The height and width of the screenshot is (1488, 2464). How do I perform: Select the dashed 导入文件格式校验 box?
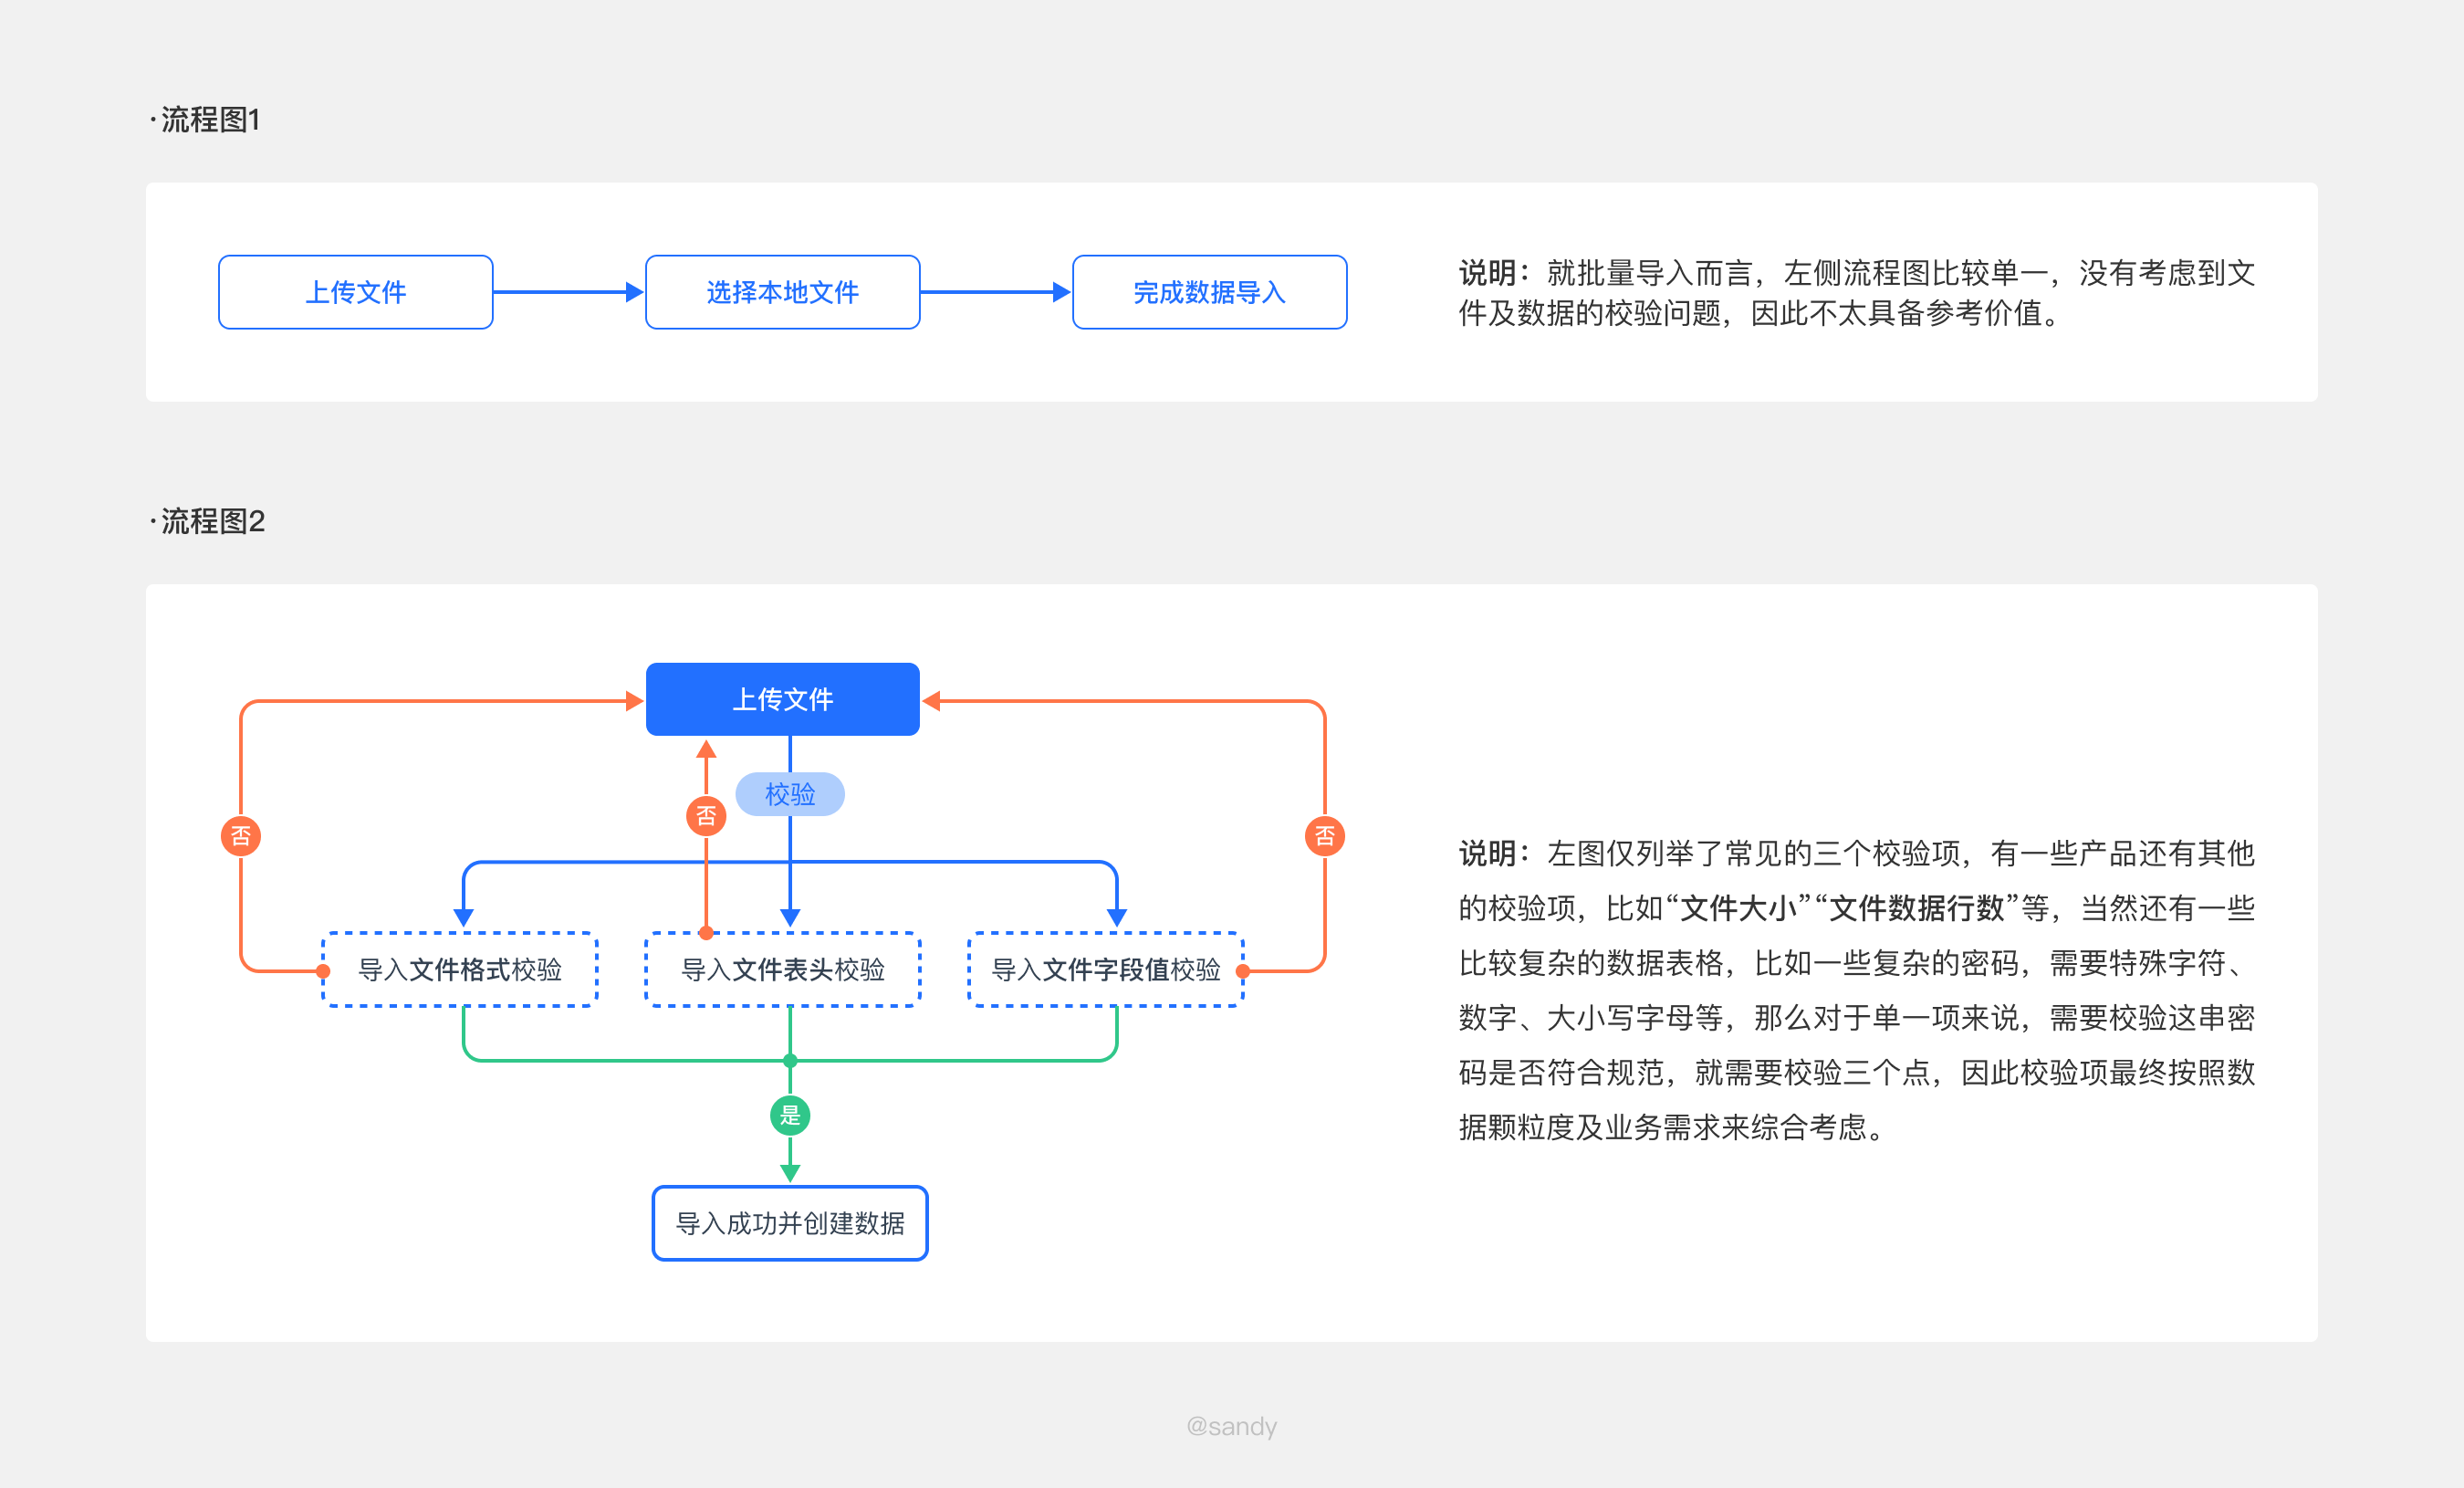tap(460, 969)
